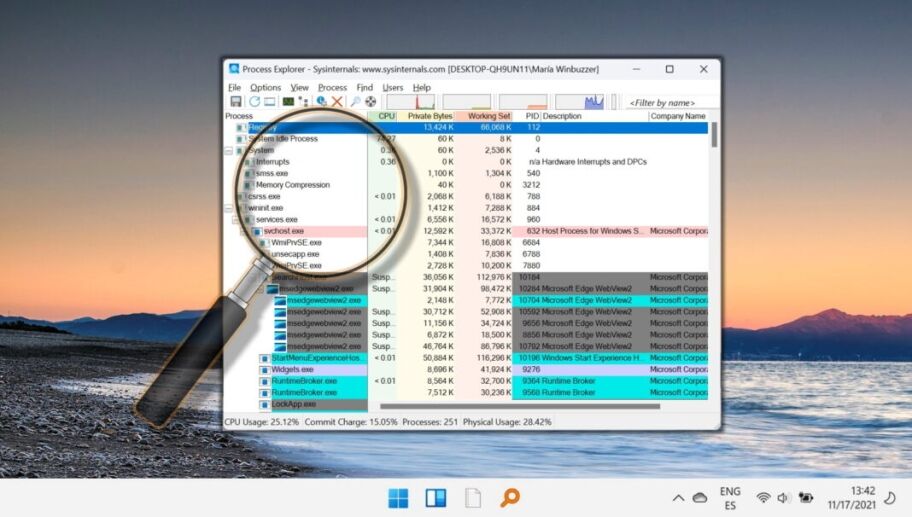This screenshot has height=517, width=912.
Task: Open the Widgets taskbar icon
Action: point(436,498)
